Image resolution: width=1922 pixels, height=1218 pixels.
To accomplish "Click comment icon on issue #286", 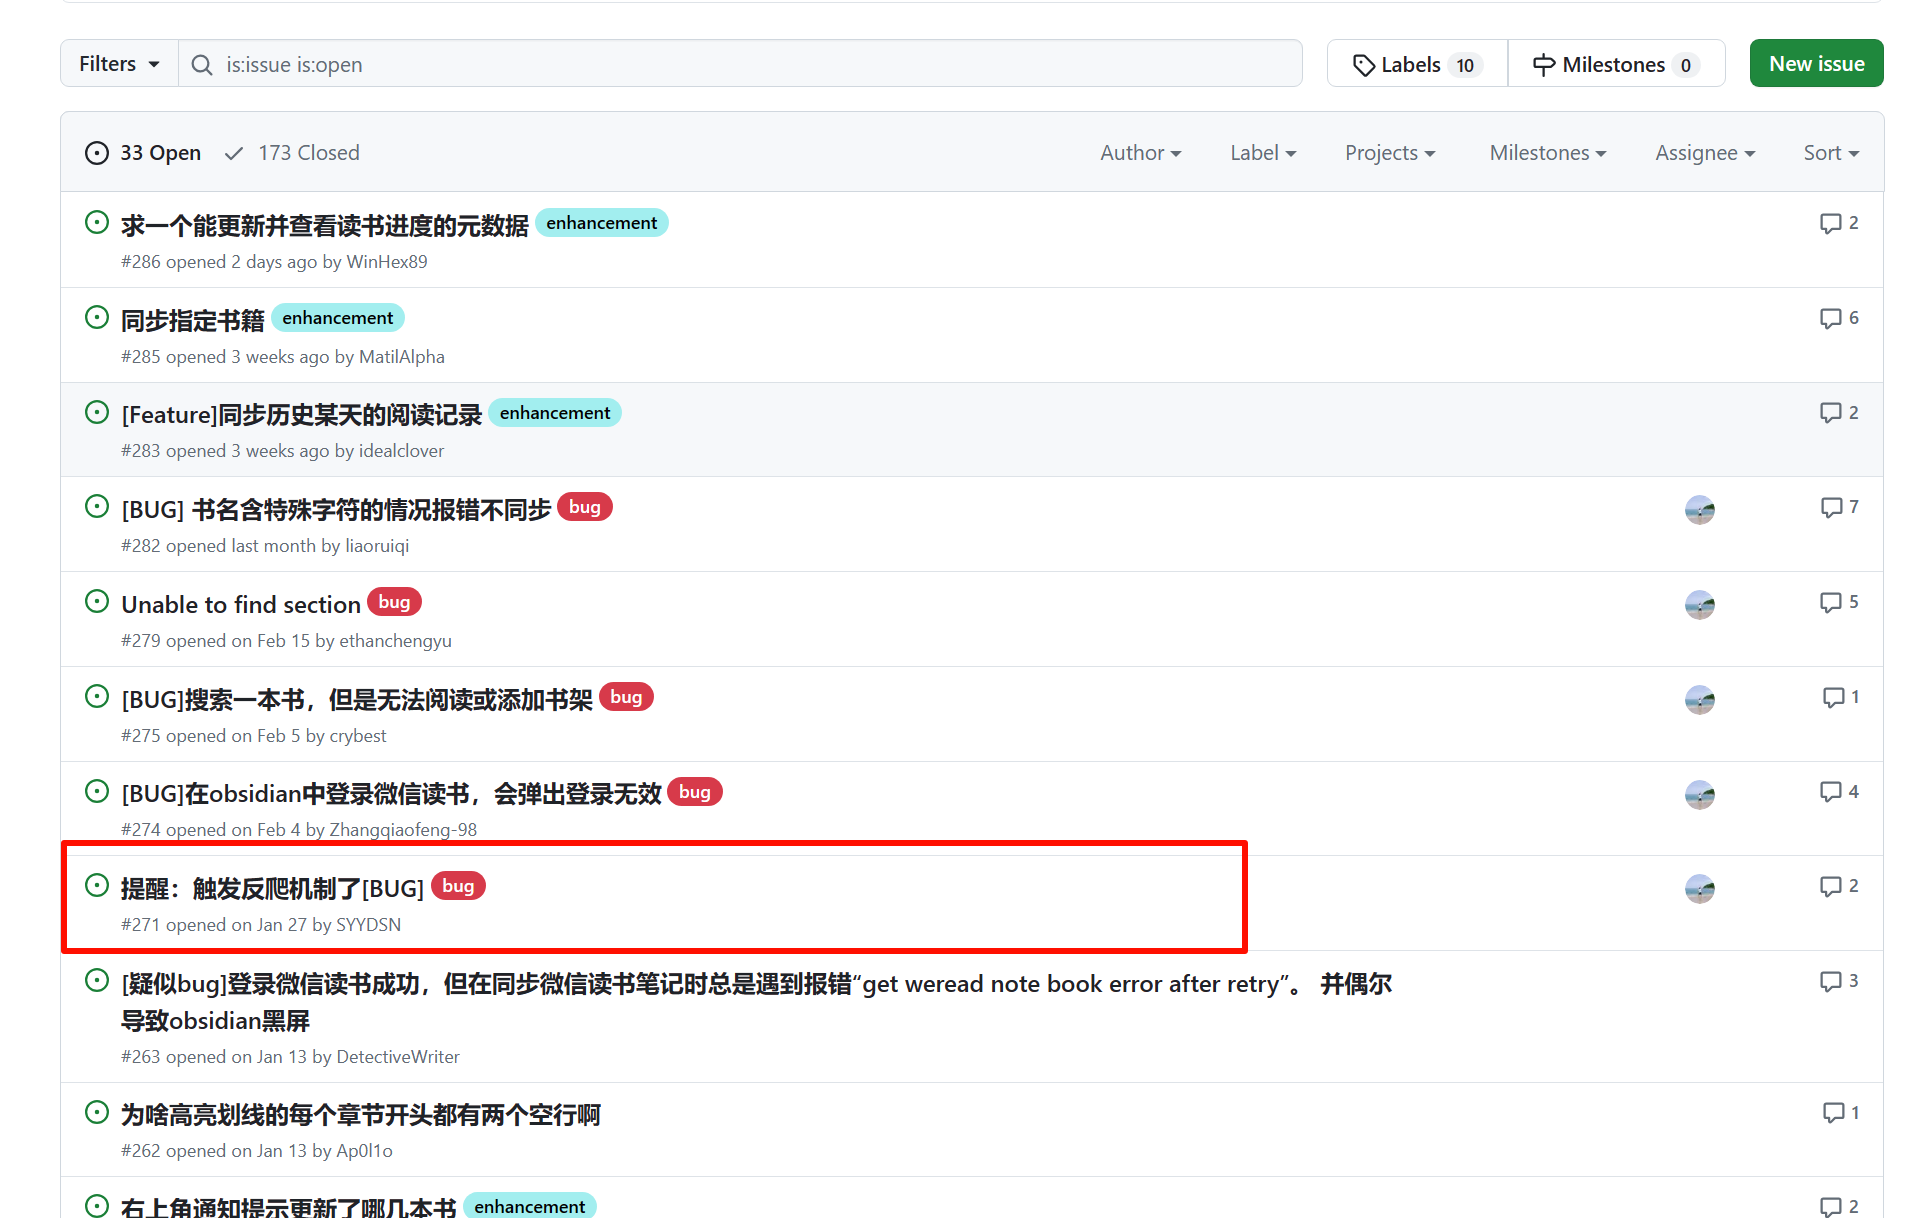I will point(1830,223).
